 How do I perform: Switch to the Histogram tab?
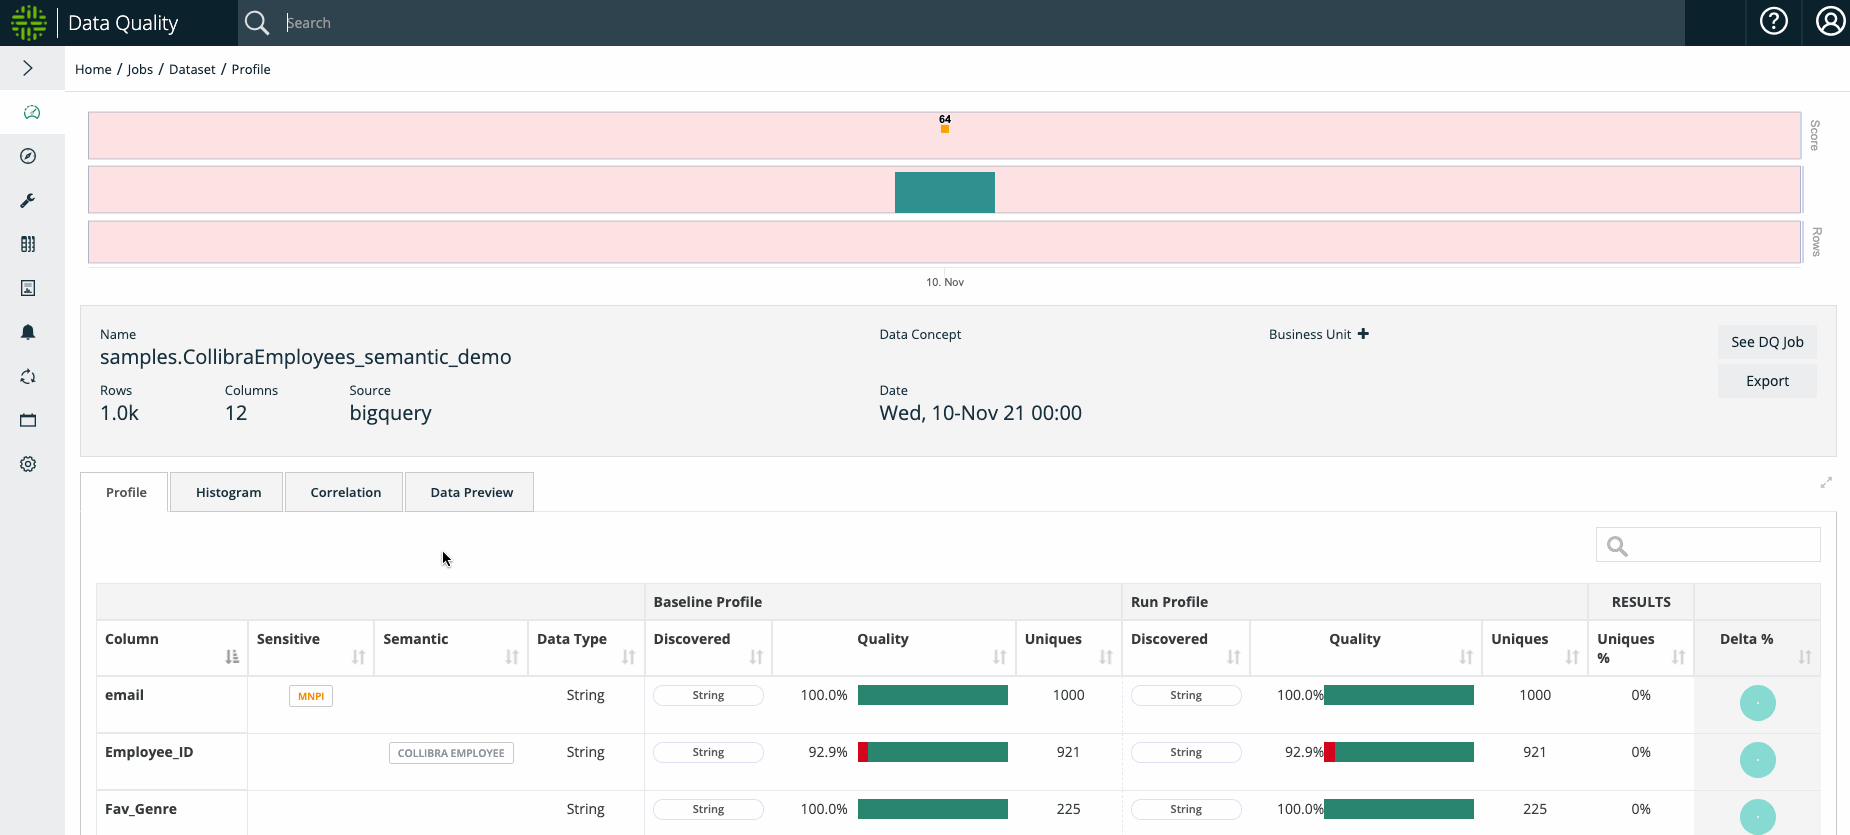228,492
